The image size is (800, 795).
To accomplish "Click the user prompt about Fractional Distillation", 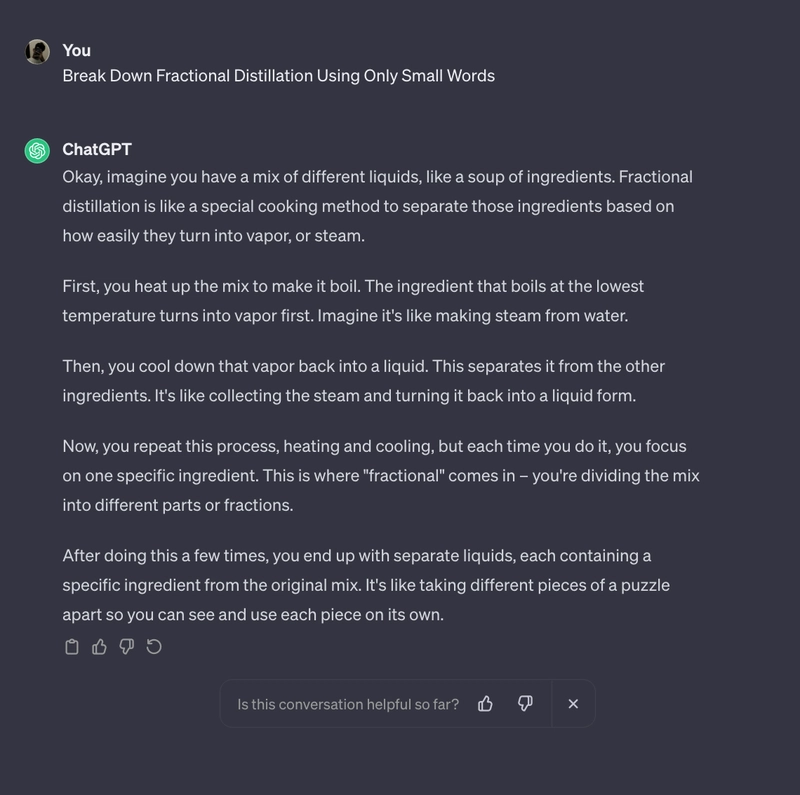I will coord(279,76).
